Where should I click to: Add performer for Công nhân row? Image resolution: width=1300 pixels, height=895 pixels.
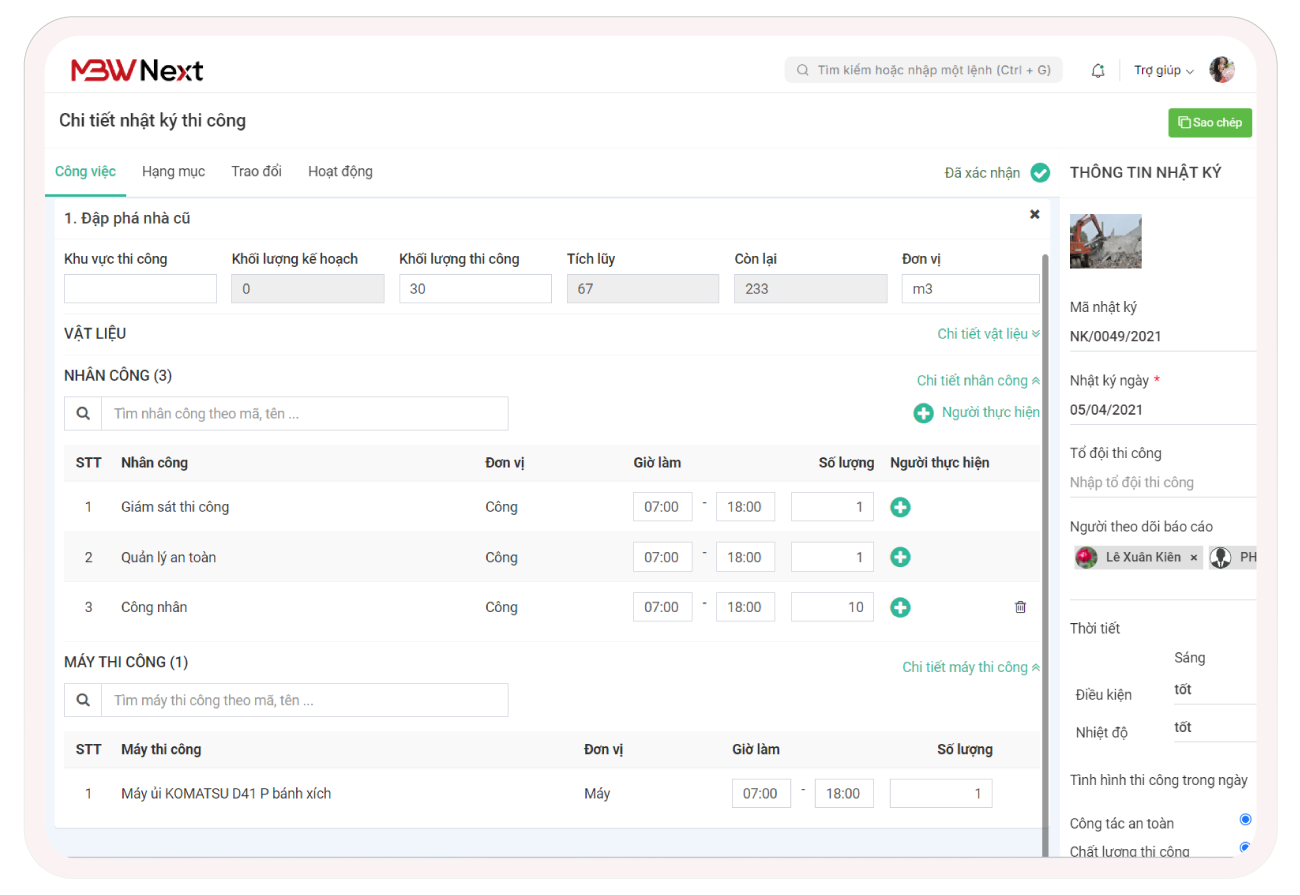(900, 607)
